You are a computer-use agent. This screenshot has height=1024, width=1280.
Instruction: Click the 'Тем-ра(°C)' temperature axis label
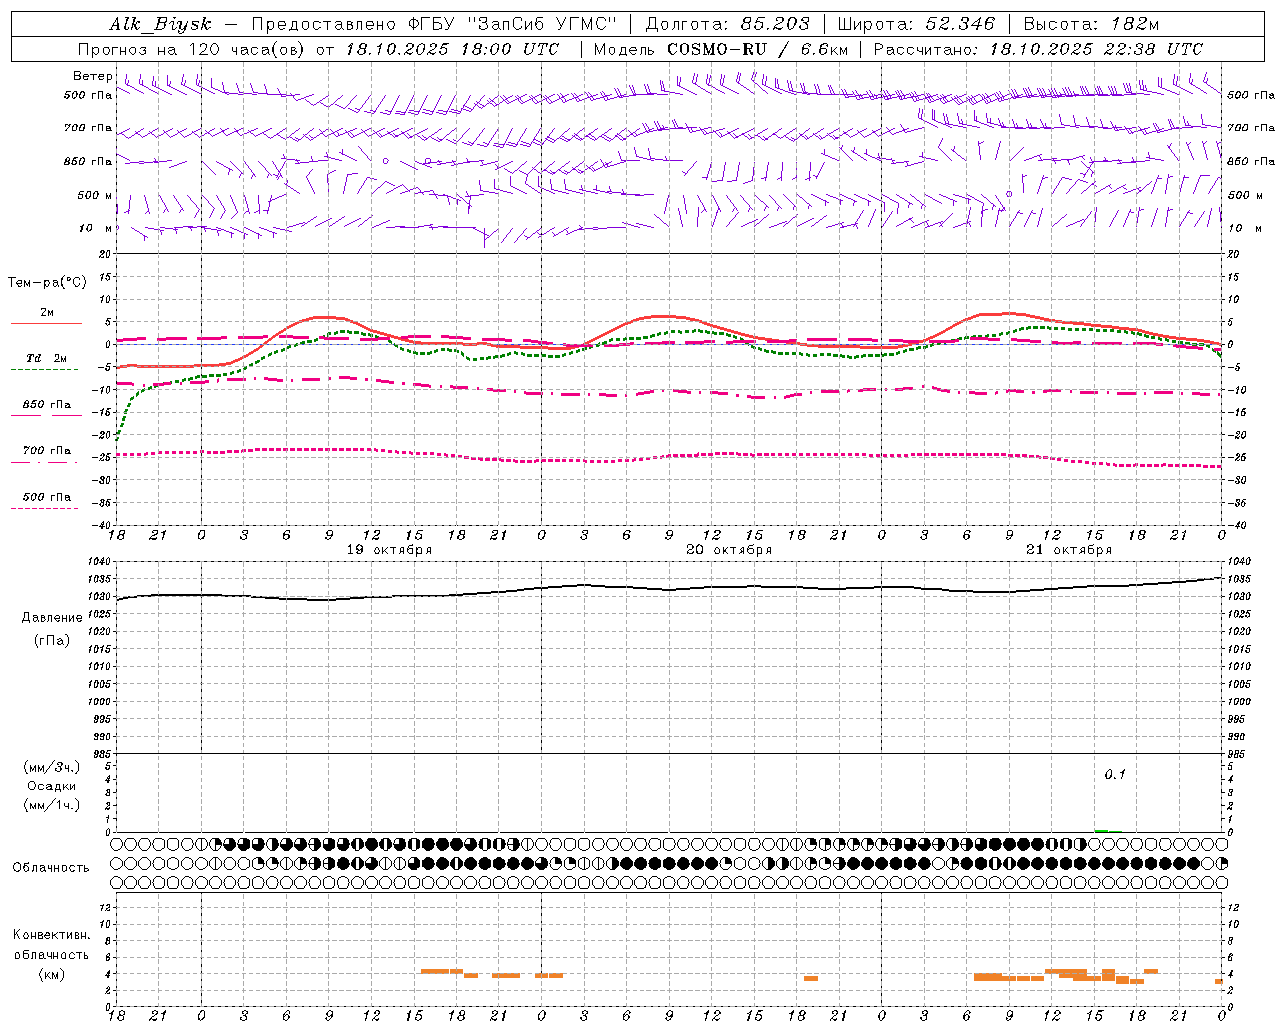(47, 283)
